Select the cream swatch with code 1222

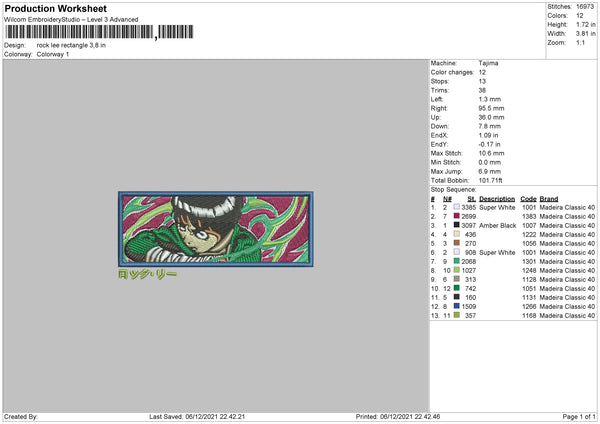457,234
